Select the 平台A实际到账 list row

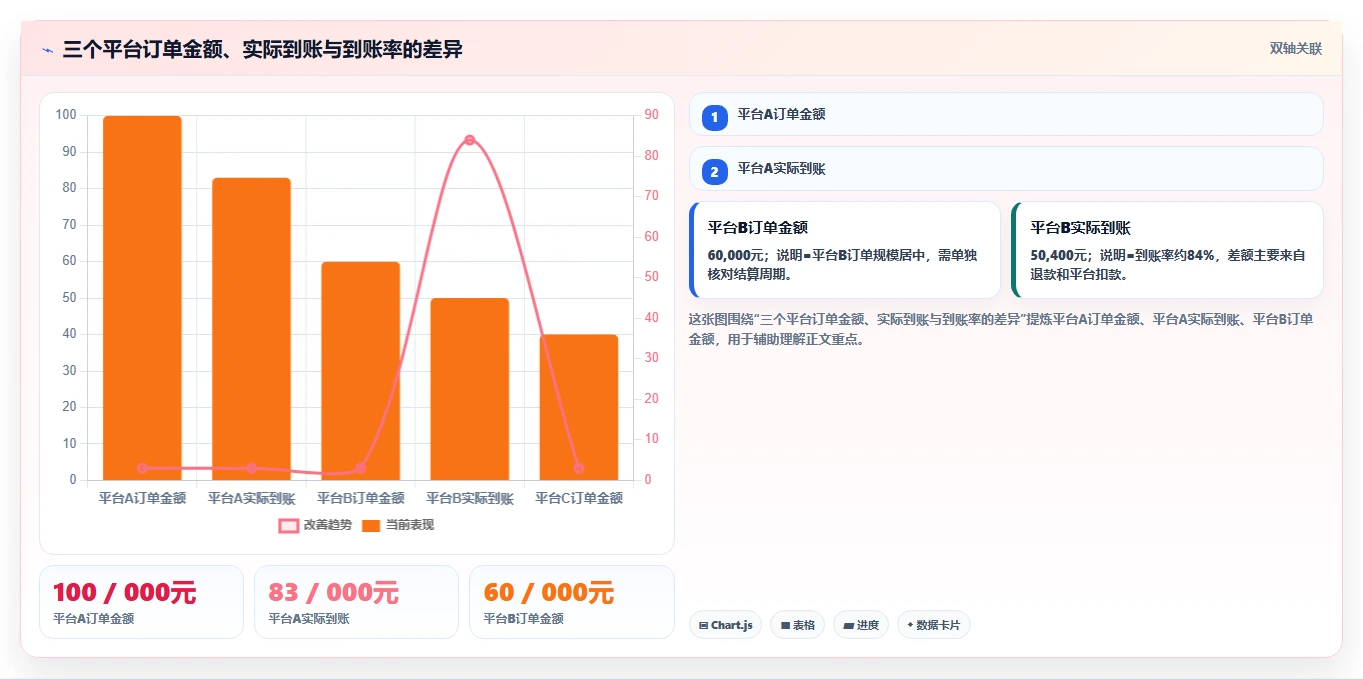pos(1006,168)
